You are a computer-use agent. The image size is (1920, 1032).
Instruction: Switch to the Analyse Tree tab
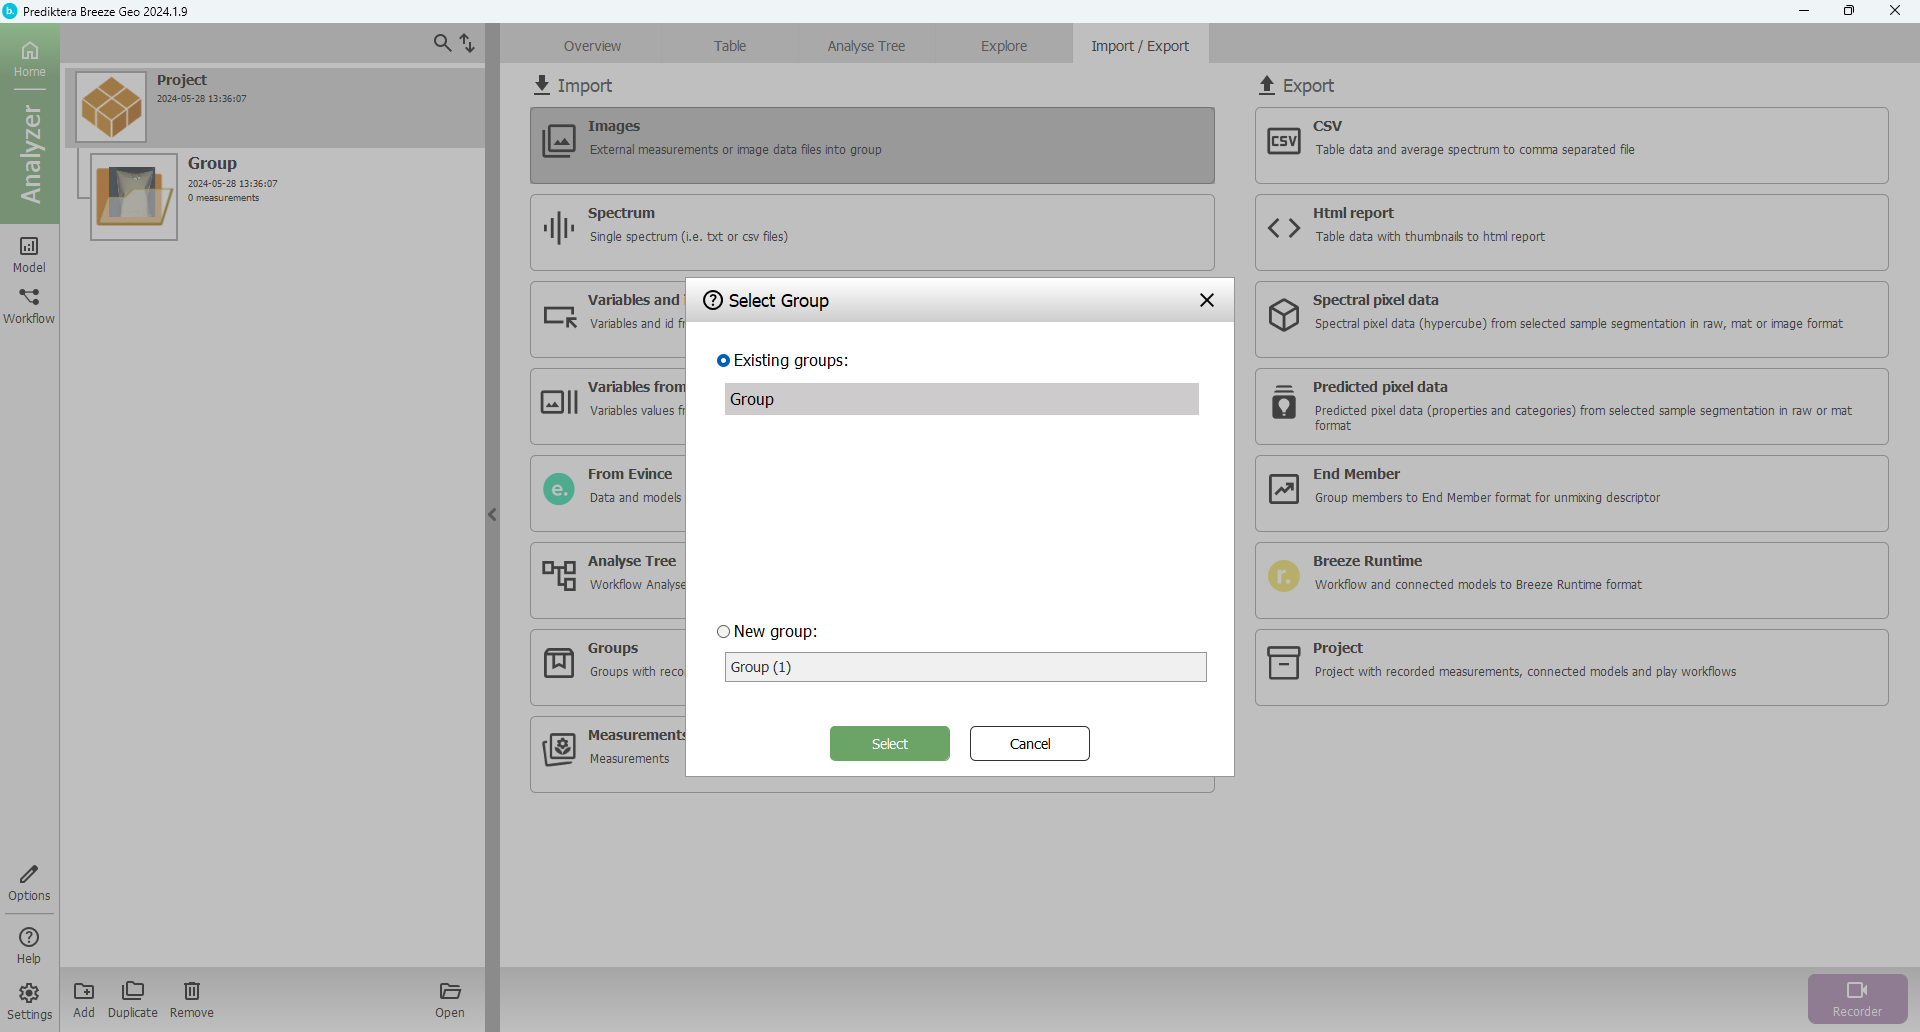(866, 46)
